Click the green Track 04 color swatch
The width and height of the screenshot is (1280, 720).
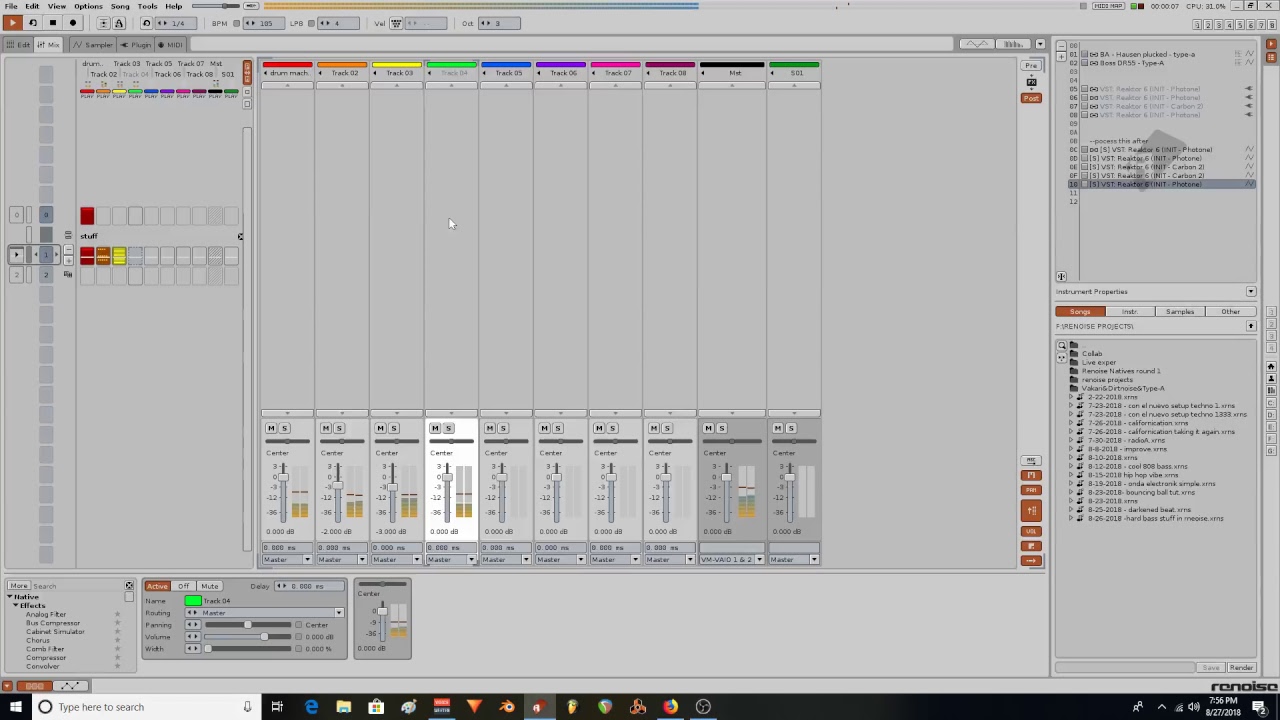point(193,601)
